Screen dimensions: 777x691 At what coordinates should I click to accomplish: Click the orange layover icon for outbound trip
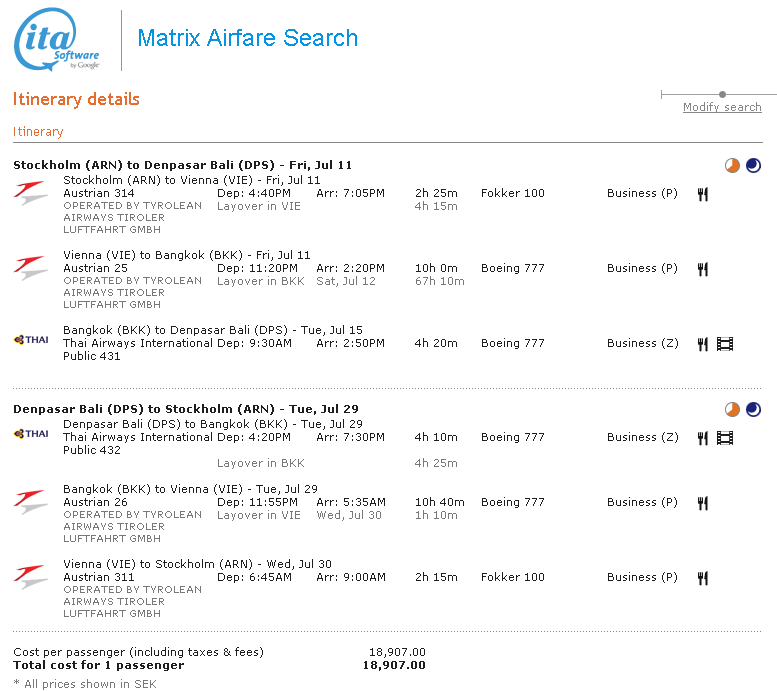coord(733,165)
